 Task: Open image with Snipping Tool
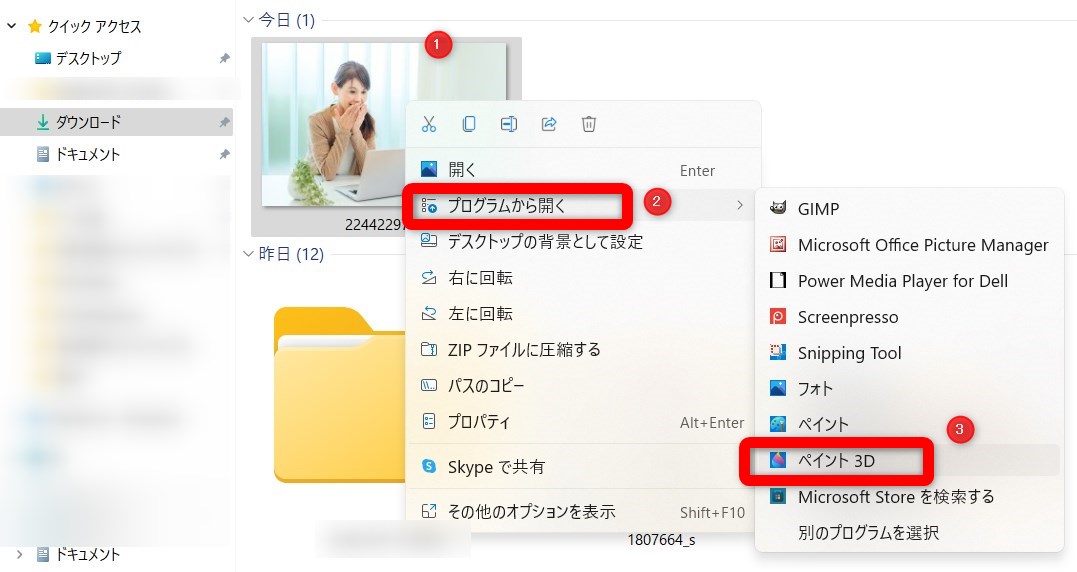coord(849,353)
